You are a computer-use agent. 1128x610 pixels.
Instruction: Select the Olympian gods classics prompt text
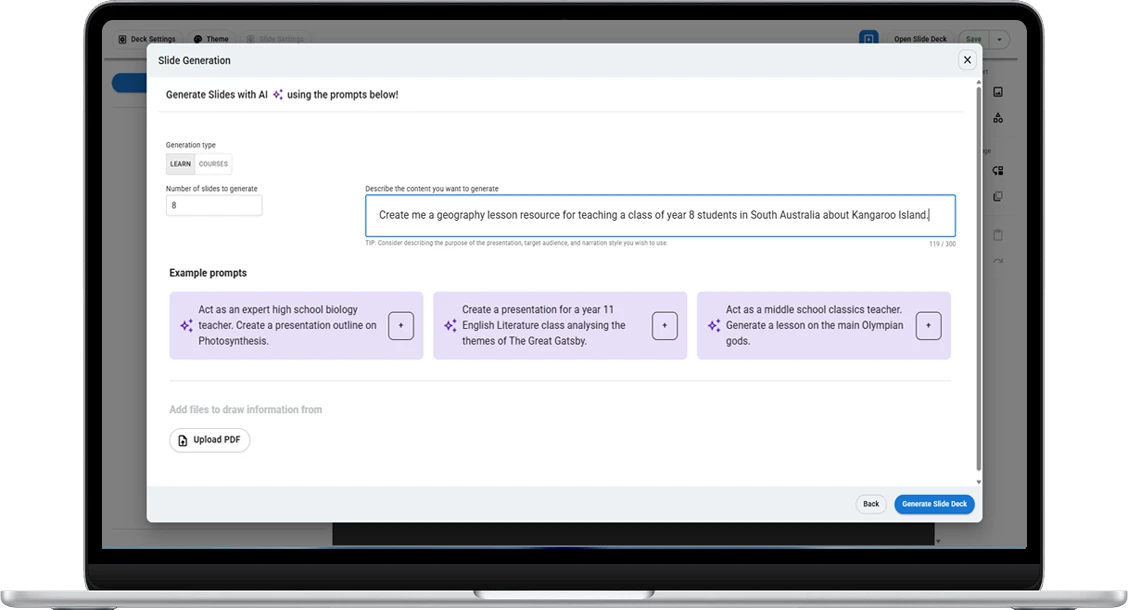click(814, 325)
